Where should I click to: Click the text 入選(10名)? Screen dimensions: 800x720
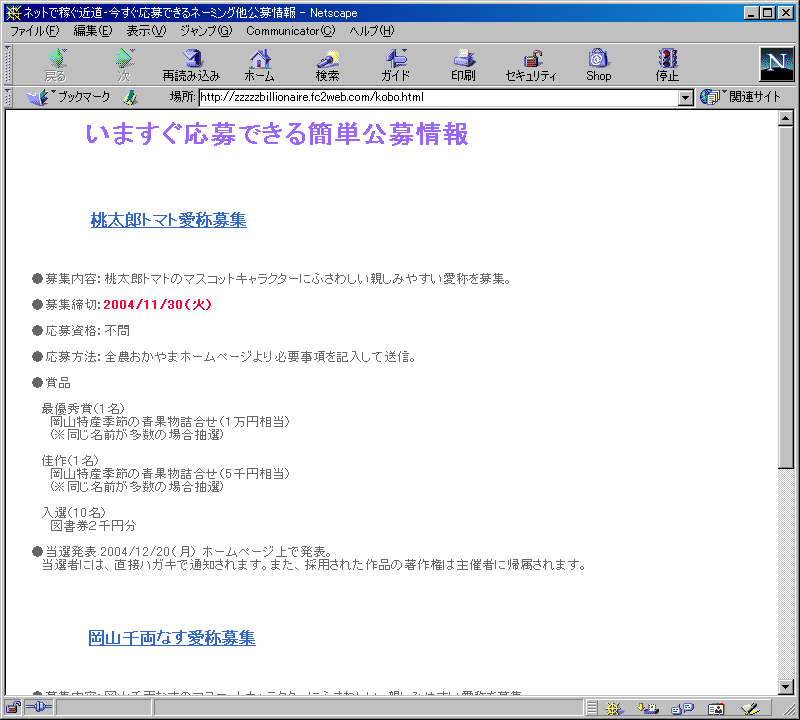pos(73,512)
